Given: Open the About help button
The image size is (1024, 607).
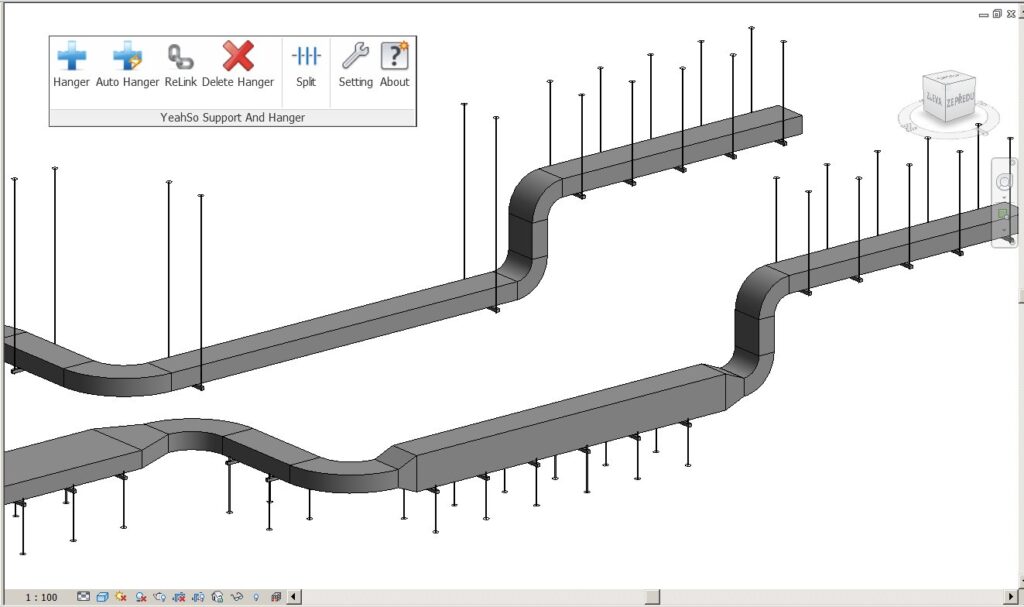Looking at the screenshot, I should click(x=394, y=65).
